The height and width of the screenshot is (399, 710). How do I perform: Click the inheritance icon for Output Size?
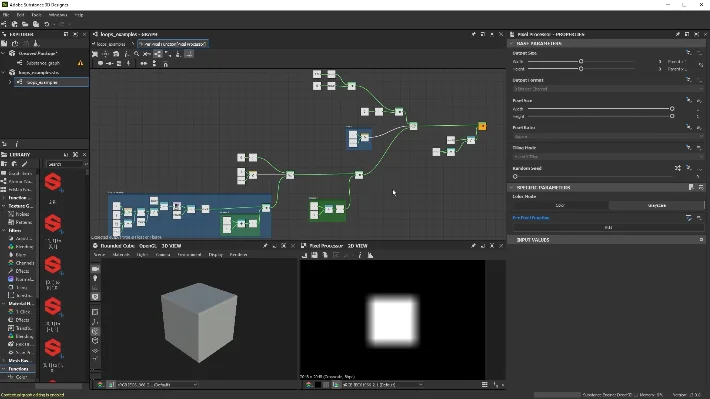click(x=688, y=53)
